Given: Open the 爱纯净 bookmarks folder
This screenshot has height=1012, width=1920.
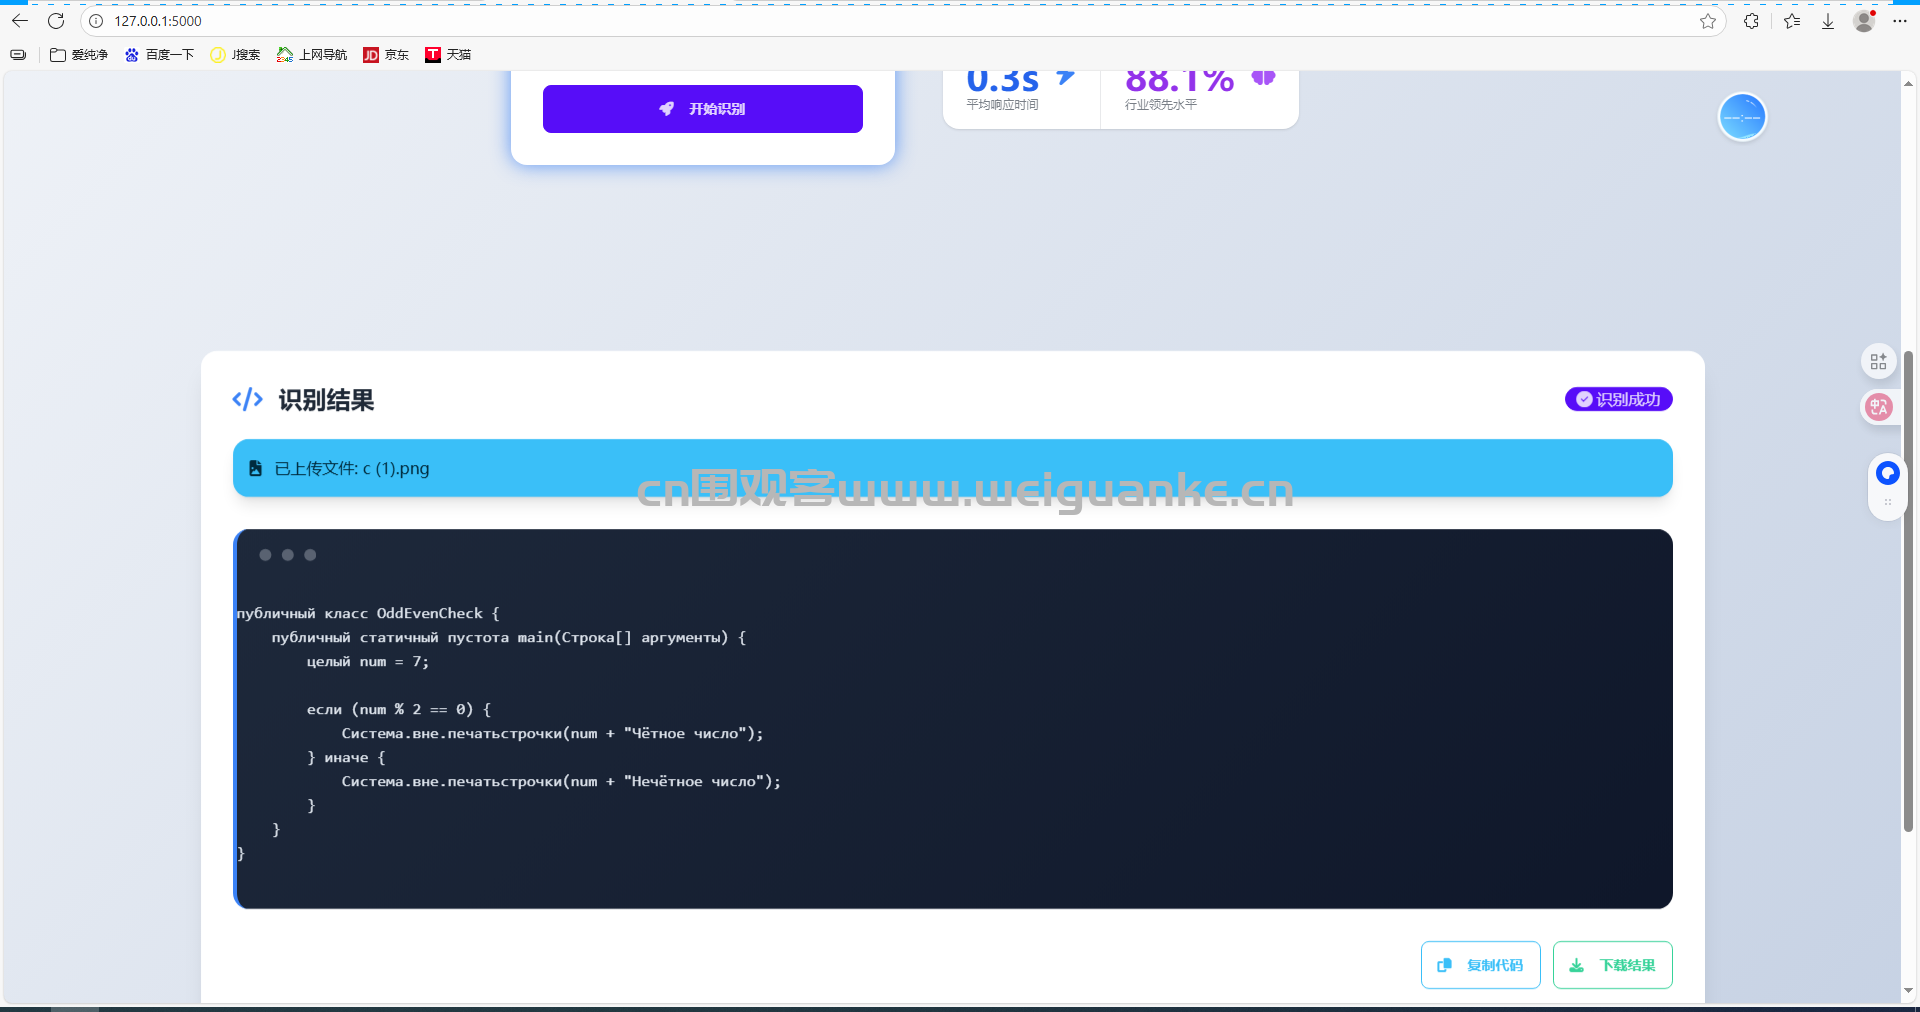Looking at the screenshot, I should click(79, 55).
